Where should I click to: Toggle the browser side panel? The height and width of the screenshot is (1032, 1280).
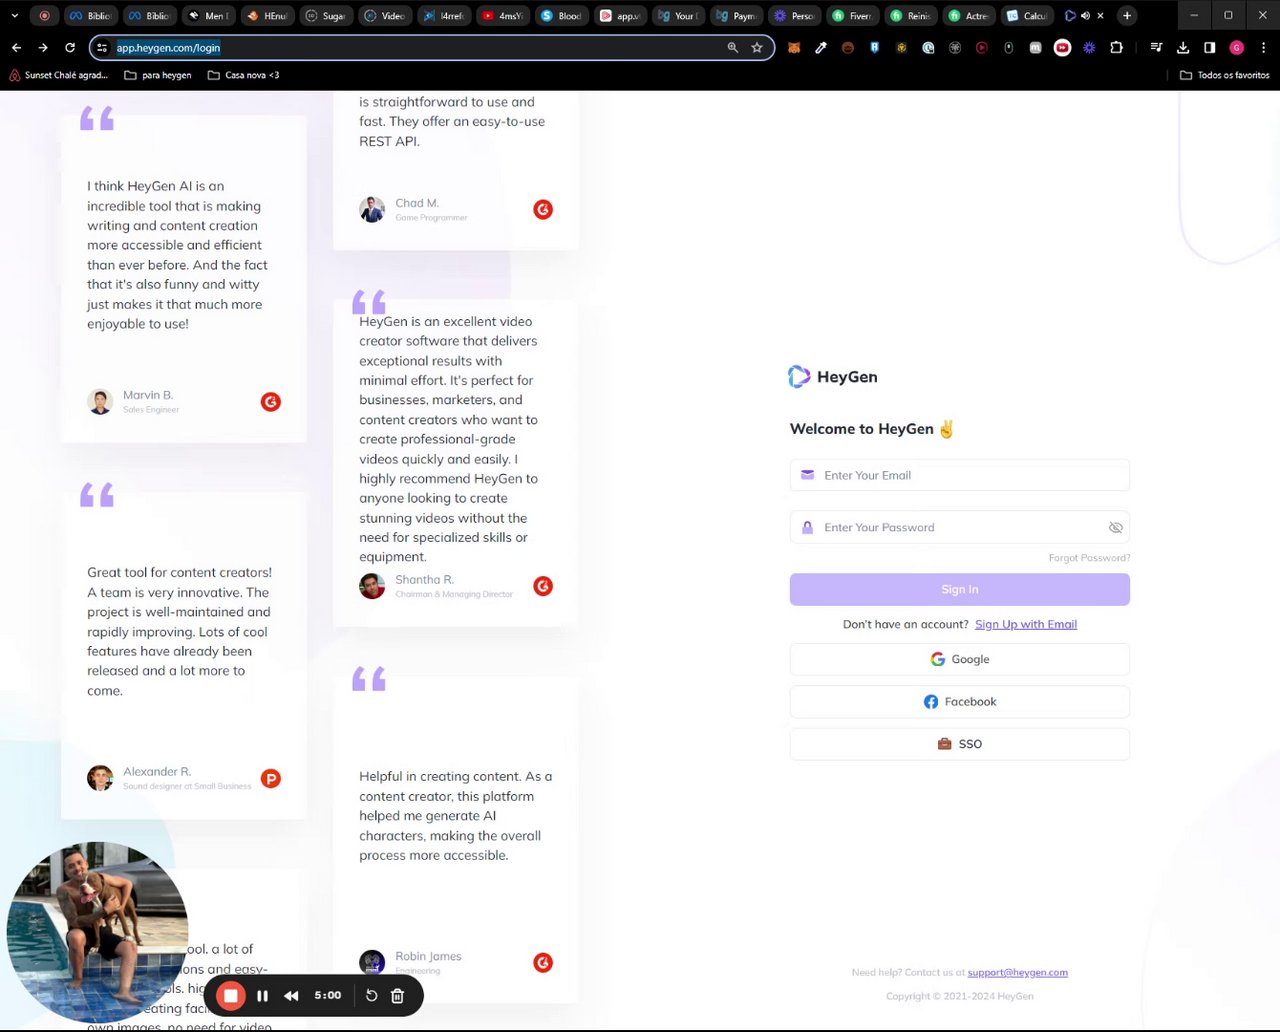pos(1210,47)
